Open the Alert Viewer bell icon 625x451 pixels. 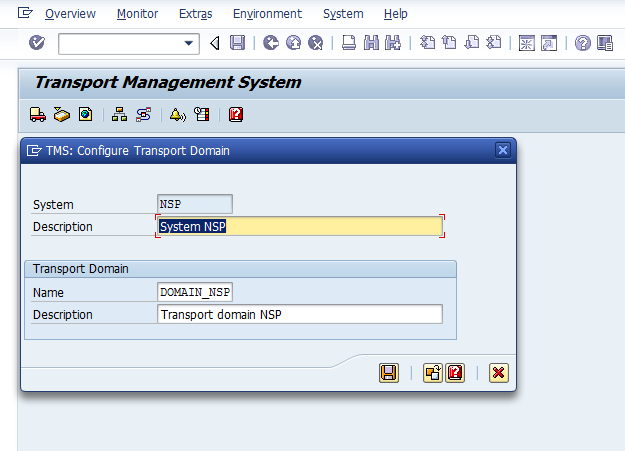(177, 115)
